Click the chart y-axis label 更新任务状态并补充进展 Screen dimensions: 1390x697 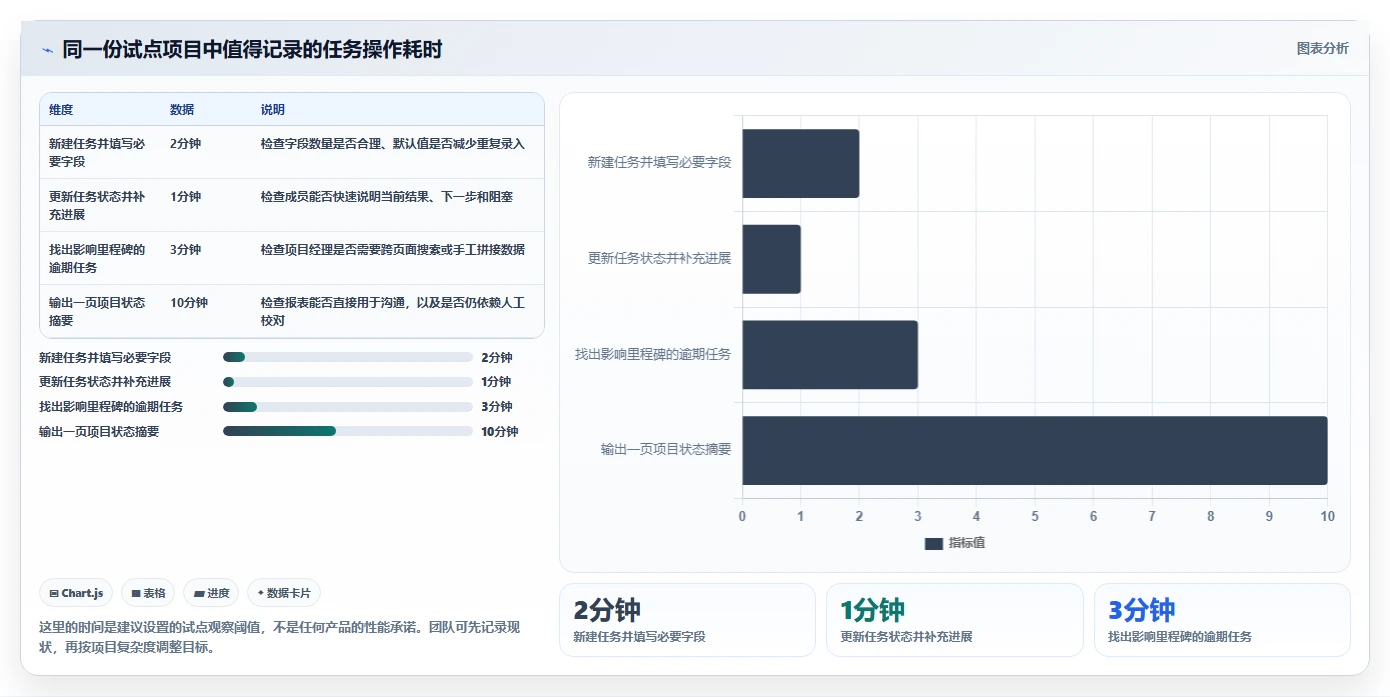click(660, 258)
